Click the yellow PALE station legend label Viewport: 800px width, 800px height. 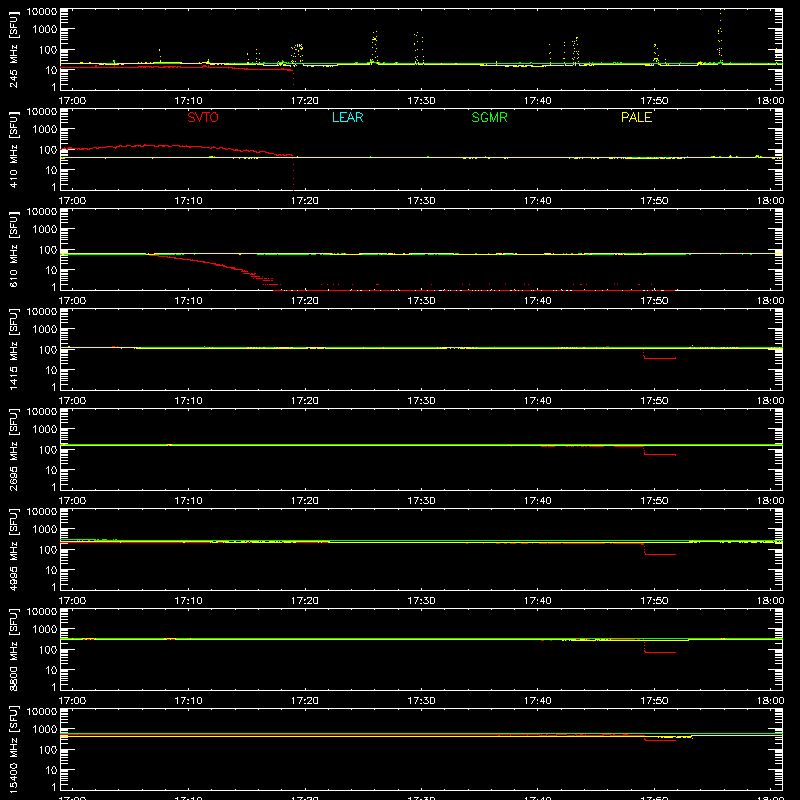pos(636,117)
